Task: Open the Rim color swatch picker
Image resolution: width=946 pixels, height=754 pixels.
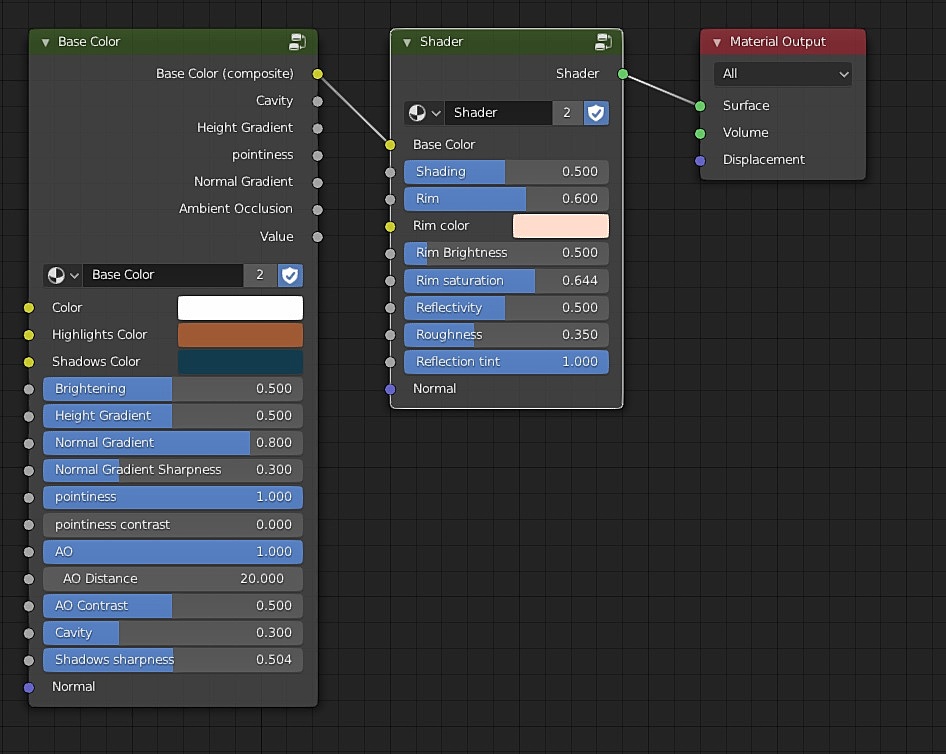Action: tap(560, 226)
